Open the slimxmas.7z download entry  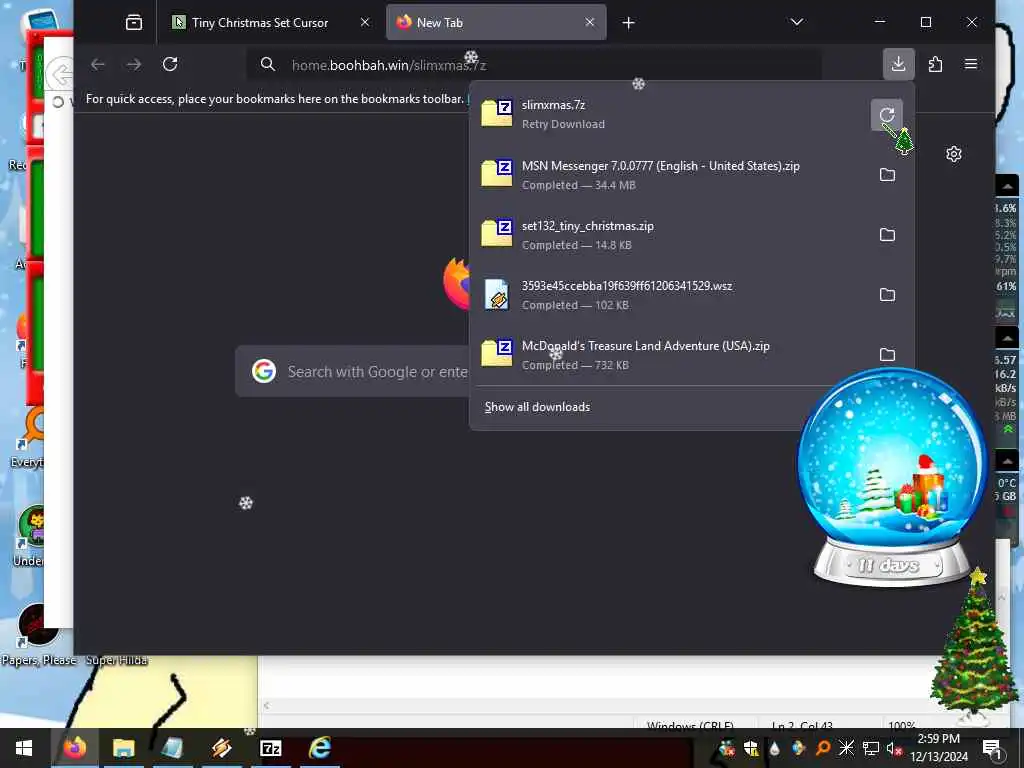[669, 114]
